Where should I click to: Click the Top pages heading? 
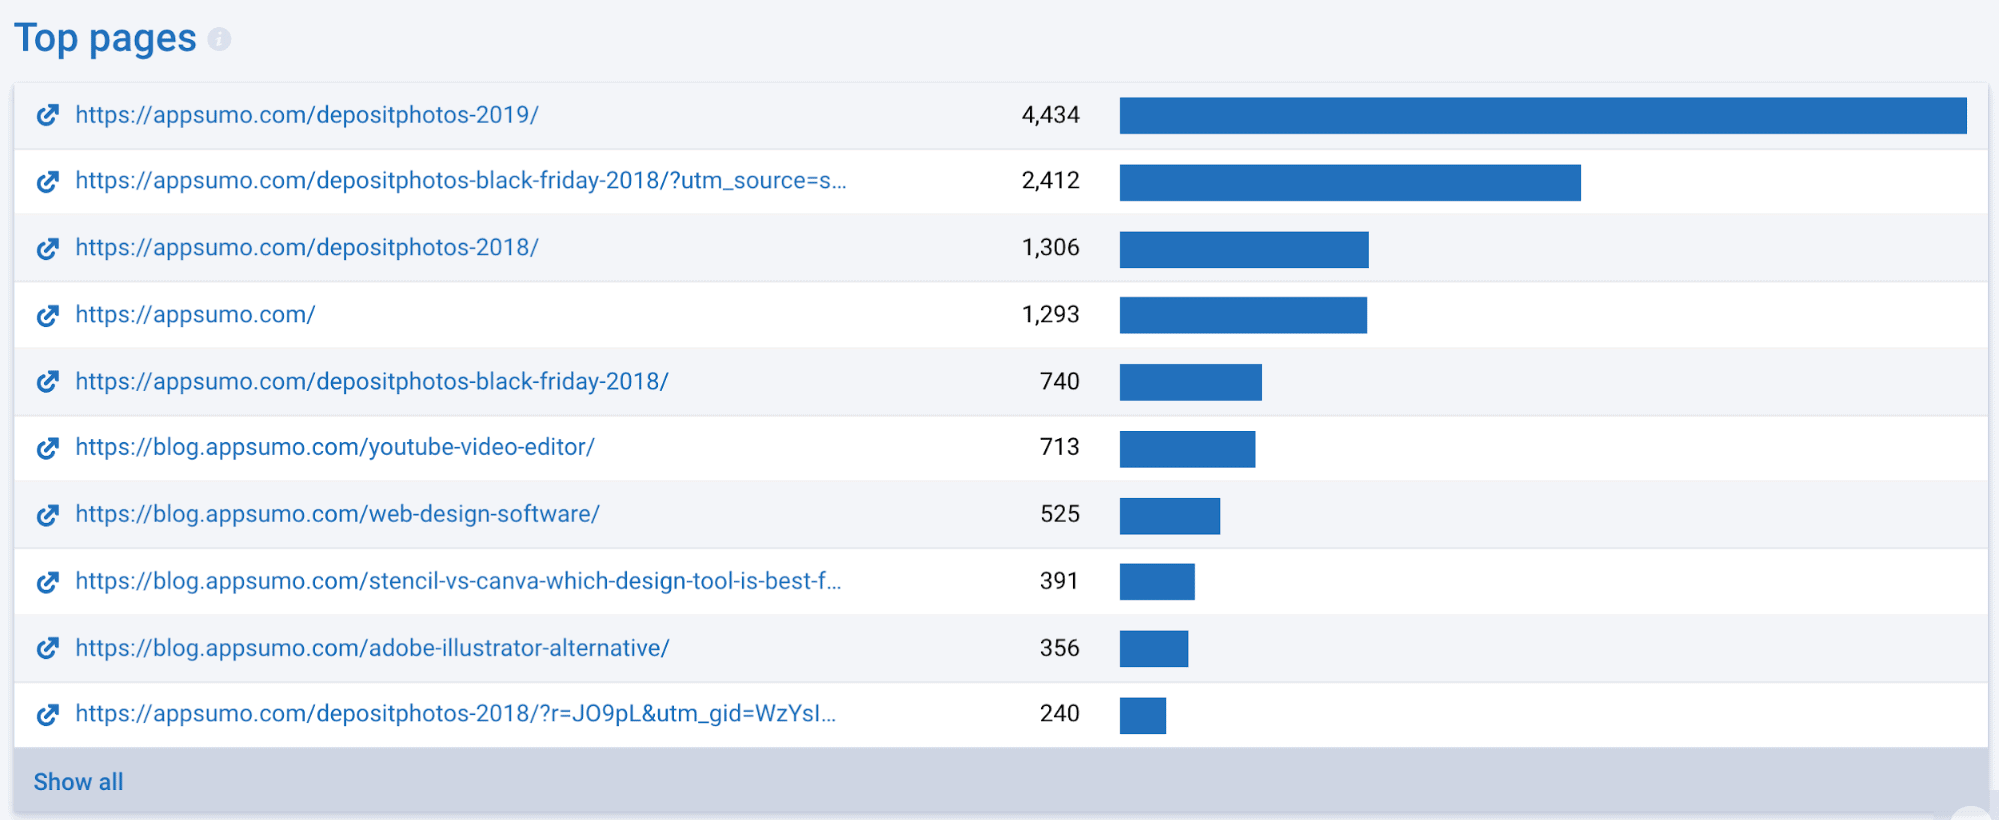pos(105,40)
